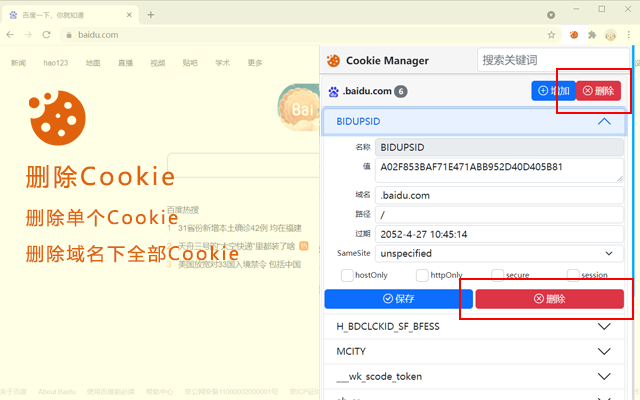Open the 更多 menu in Baidu nav
Viewport: 640px width, 400px height.
click(255, 63)
